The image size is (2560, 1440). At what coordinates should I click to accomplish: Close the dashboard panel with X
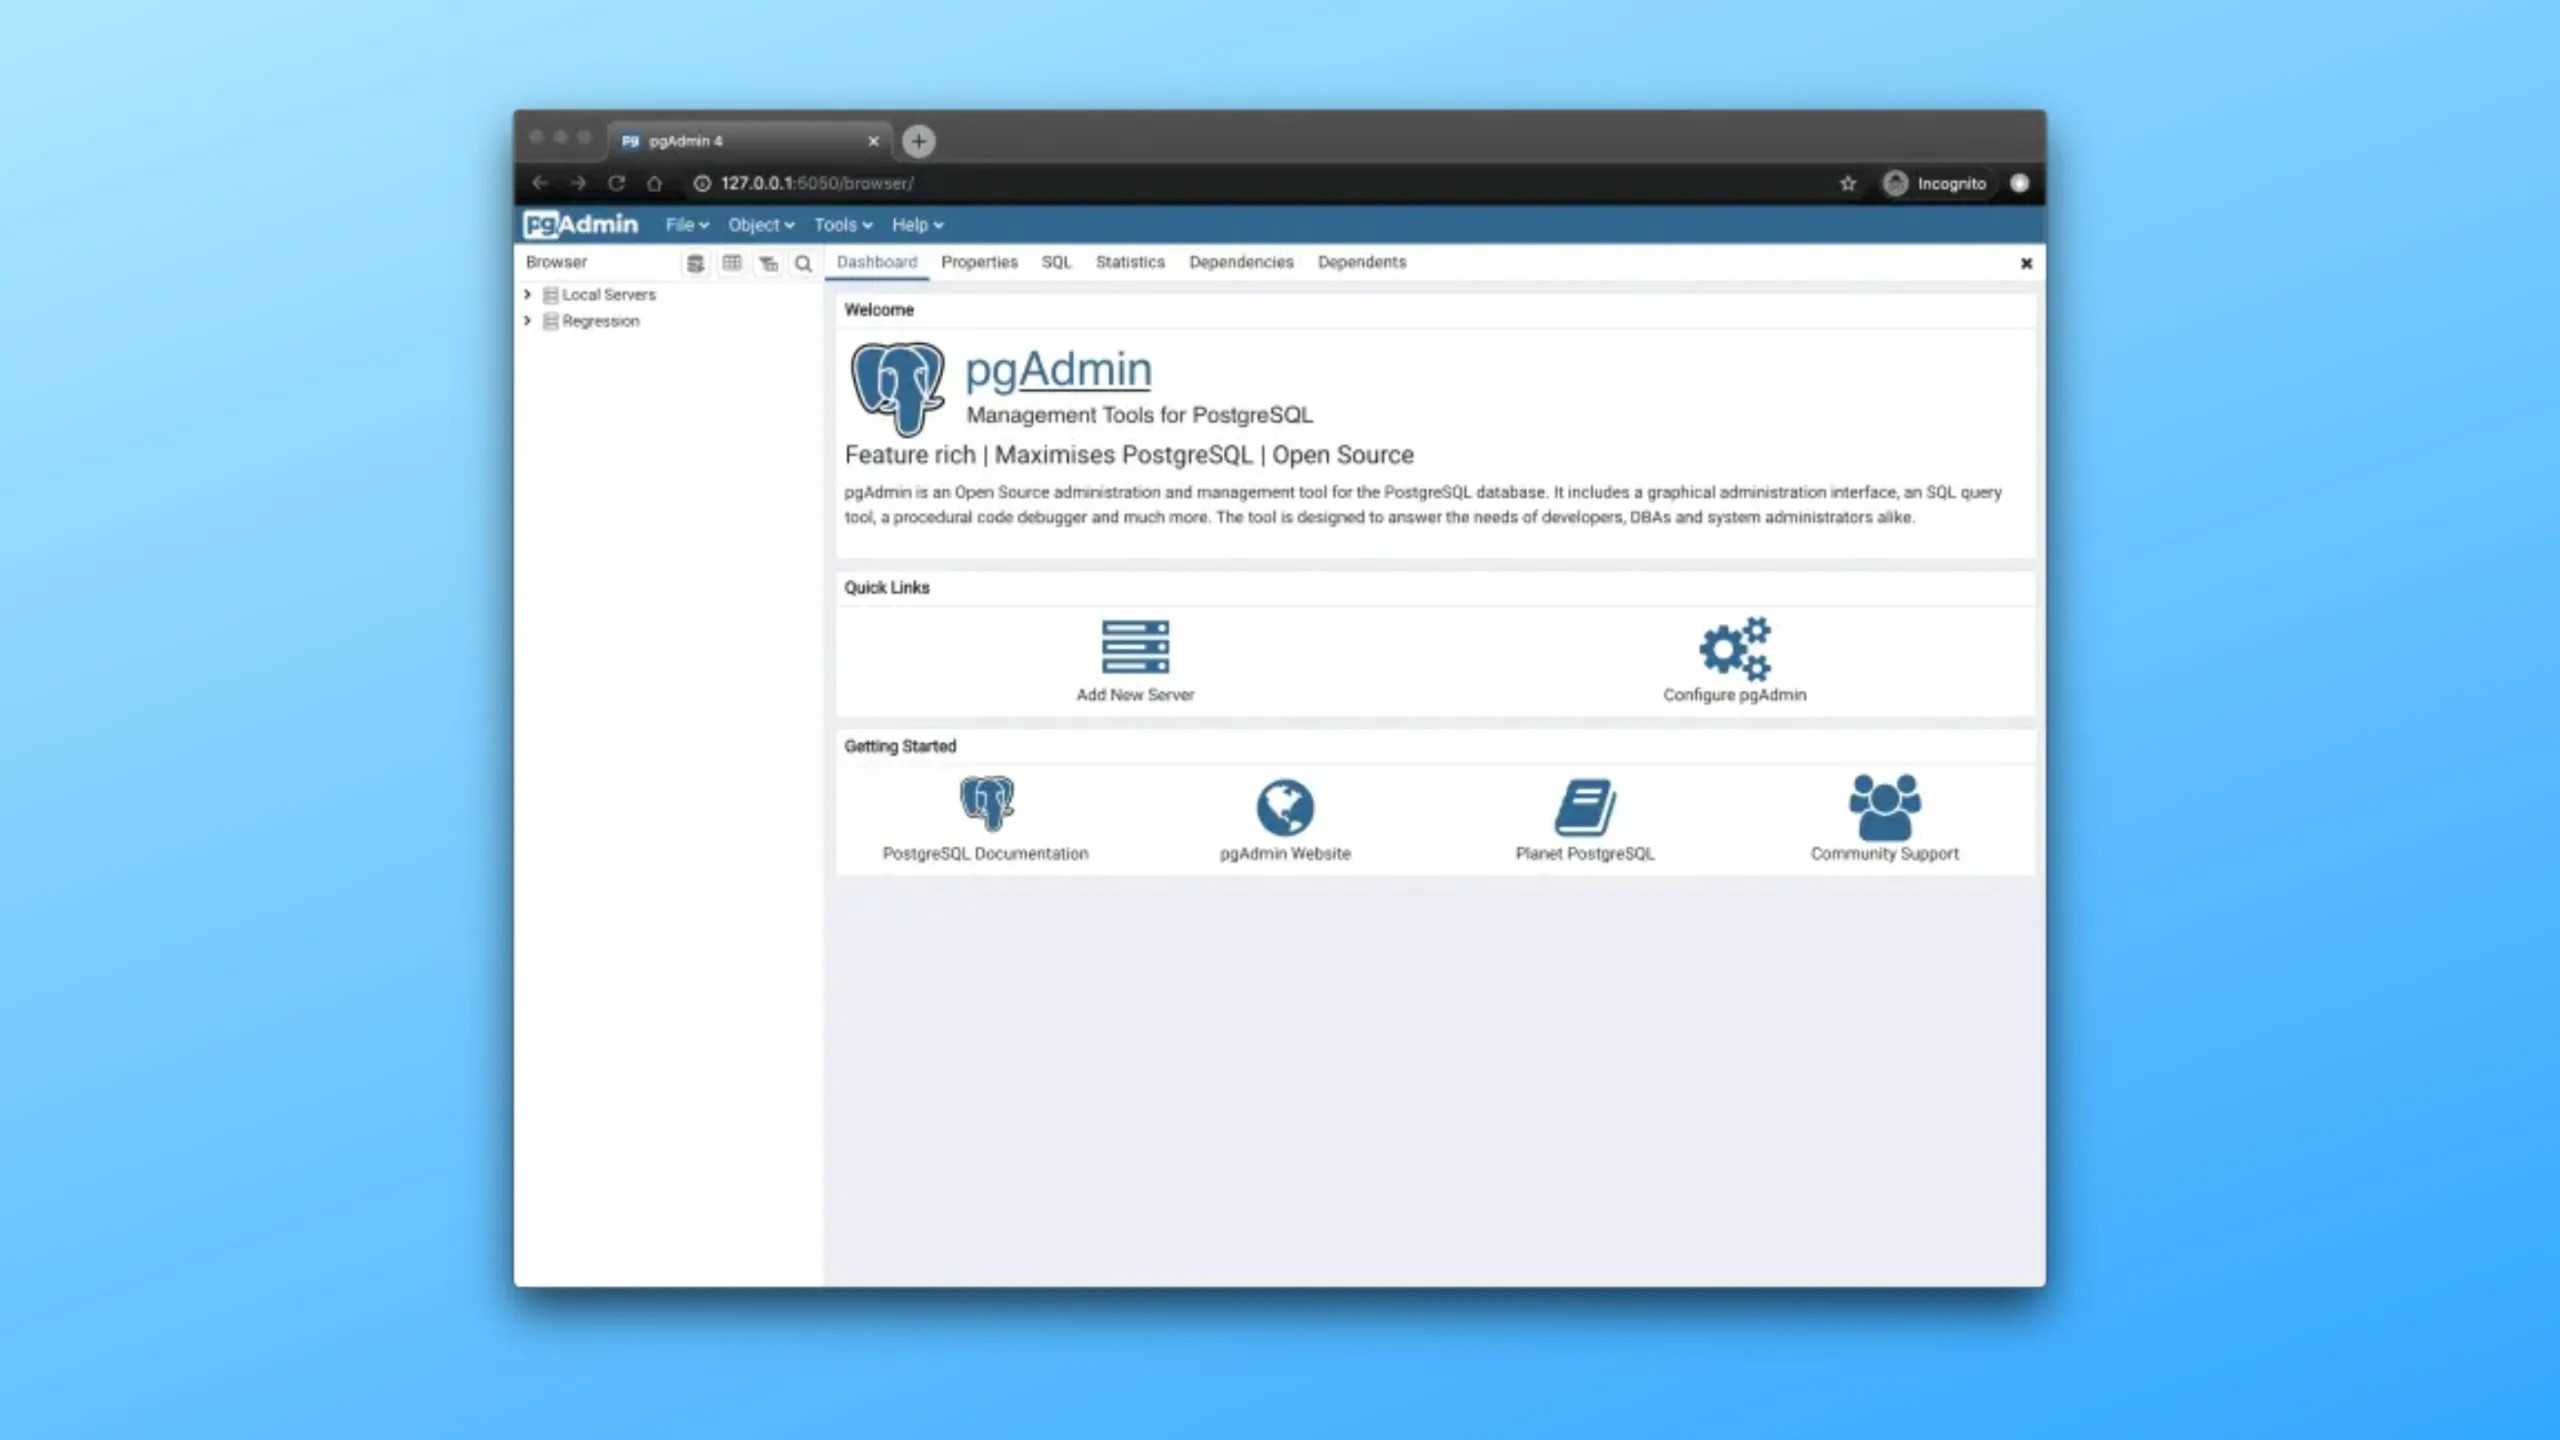pyautogui.click(x=2026, y=263)
